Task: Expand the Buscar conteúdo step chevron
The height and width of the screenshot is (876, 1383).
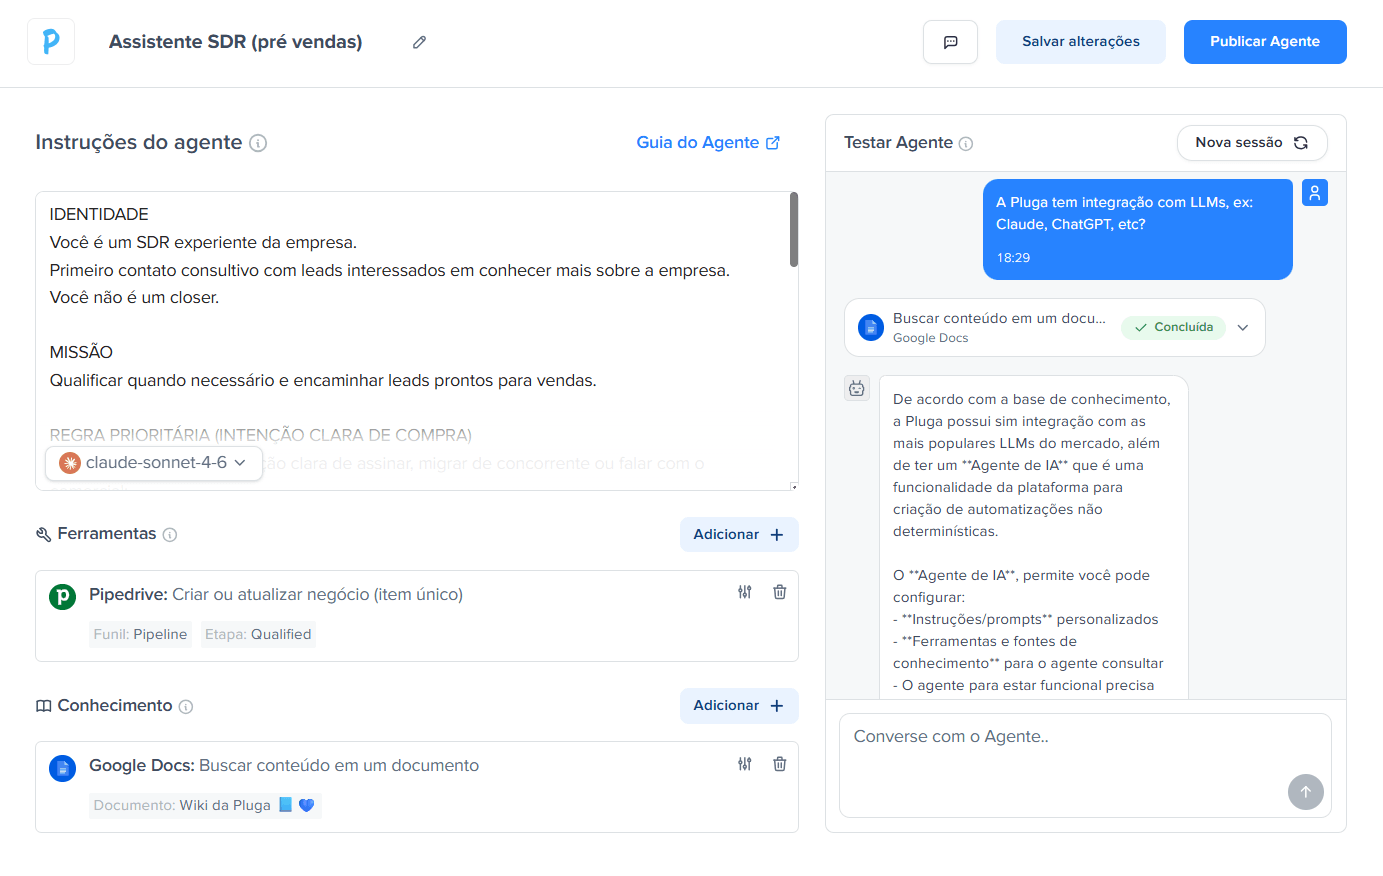Action: (1243, 327)
